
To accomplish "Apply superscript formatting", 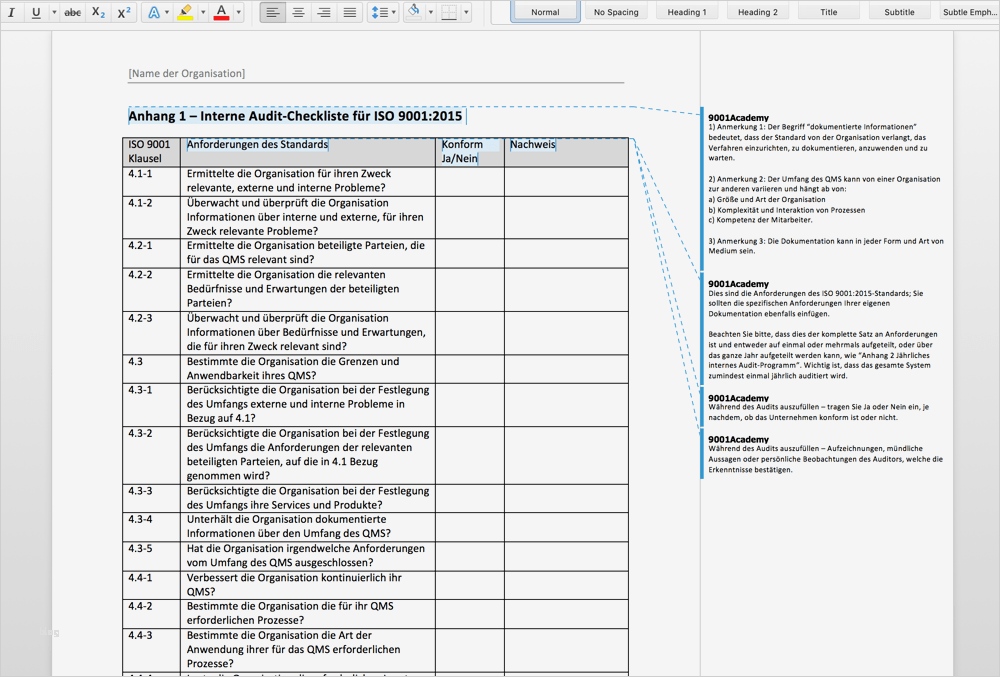I will 124,13.
